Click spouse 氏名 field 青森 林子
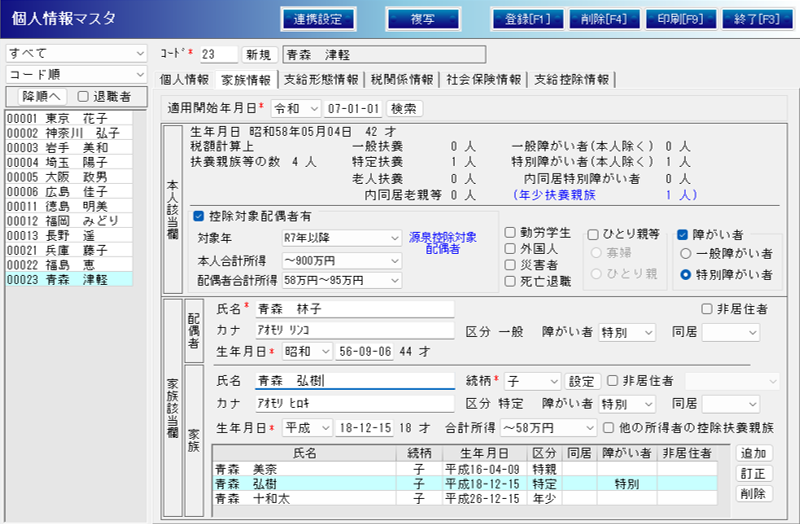The width and height of the screenshot is (800, 524). click(355, 309)
